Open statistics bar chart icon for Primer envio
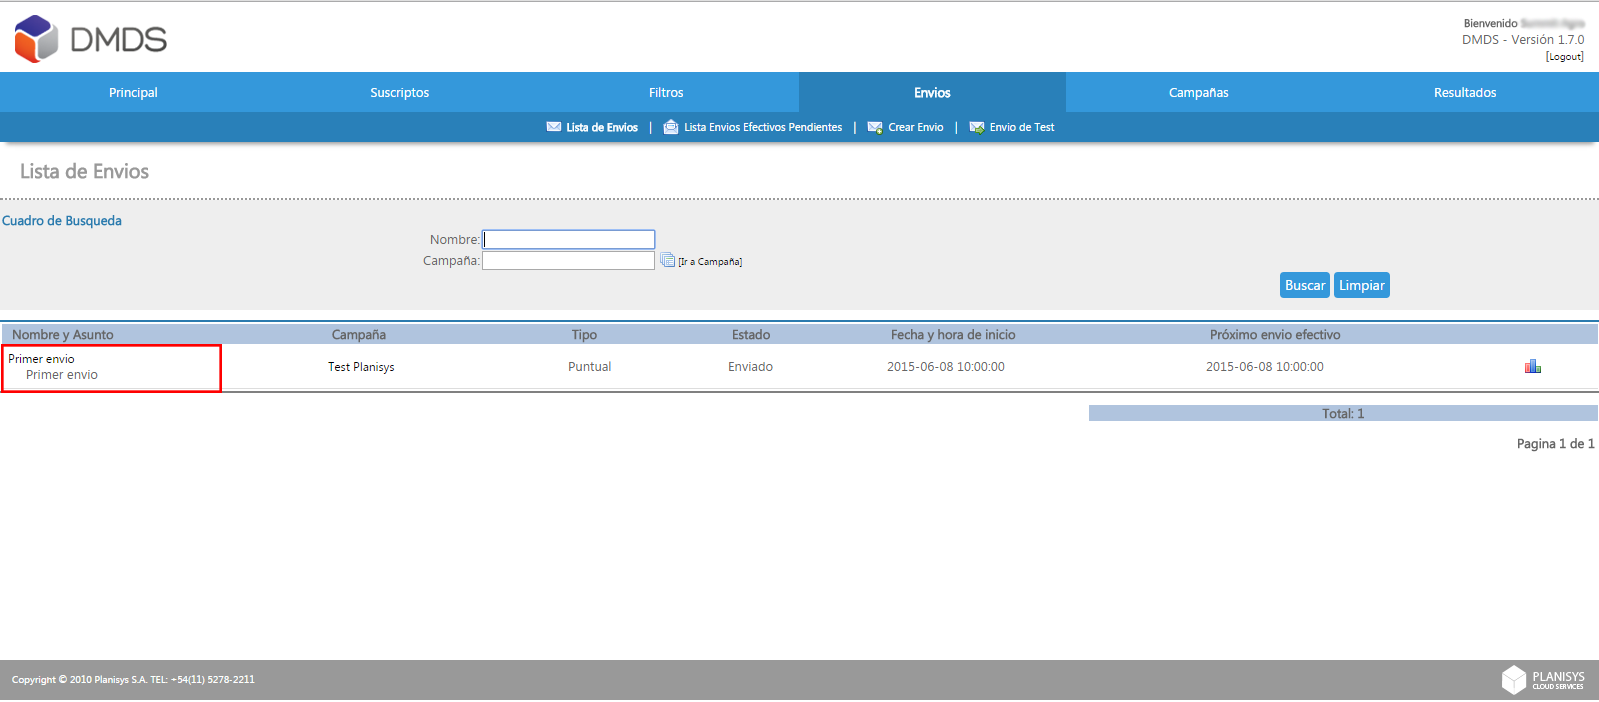This screenshot has height=702, width=1599. coord(1532,367)
